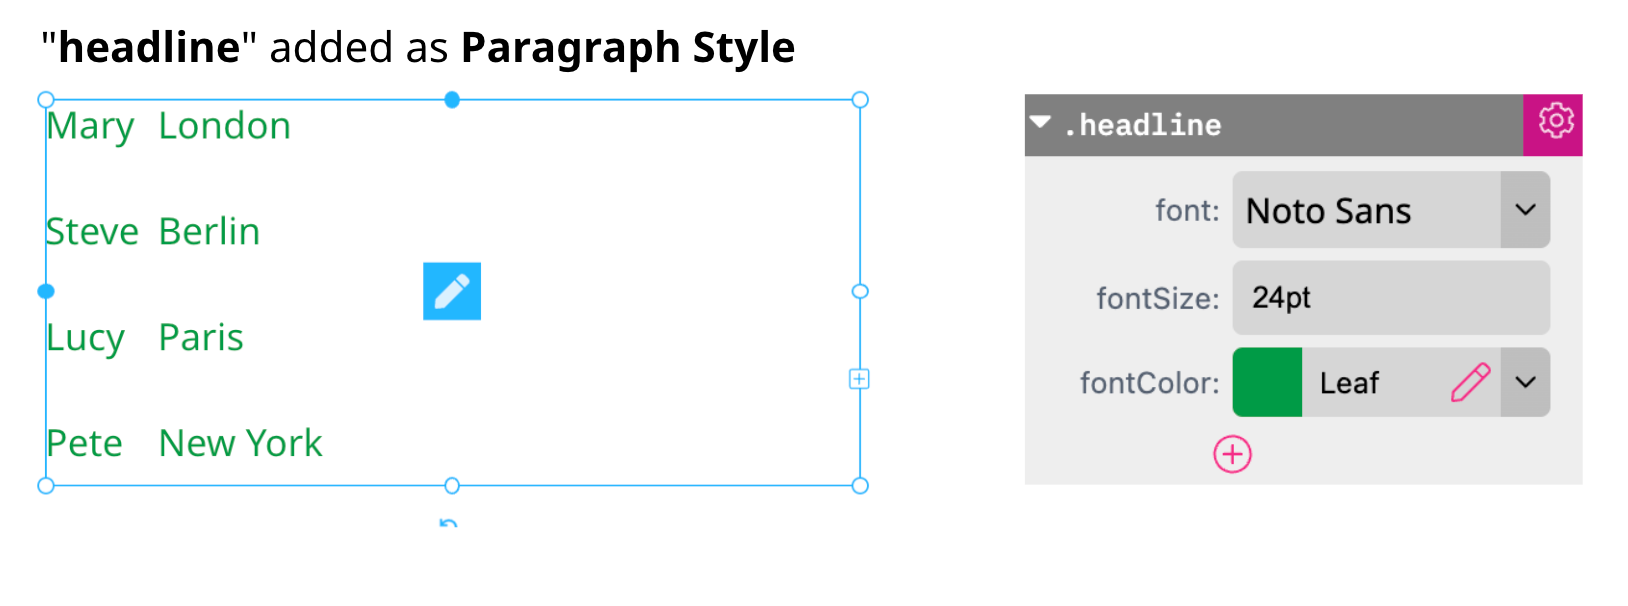Click the plus handle on the frame's right edge
Screen dimensions: 1628x606
pyautogui.click(x=858, y=379)
